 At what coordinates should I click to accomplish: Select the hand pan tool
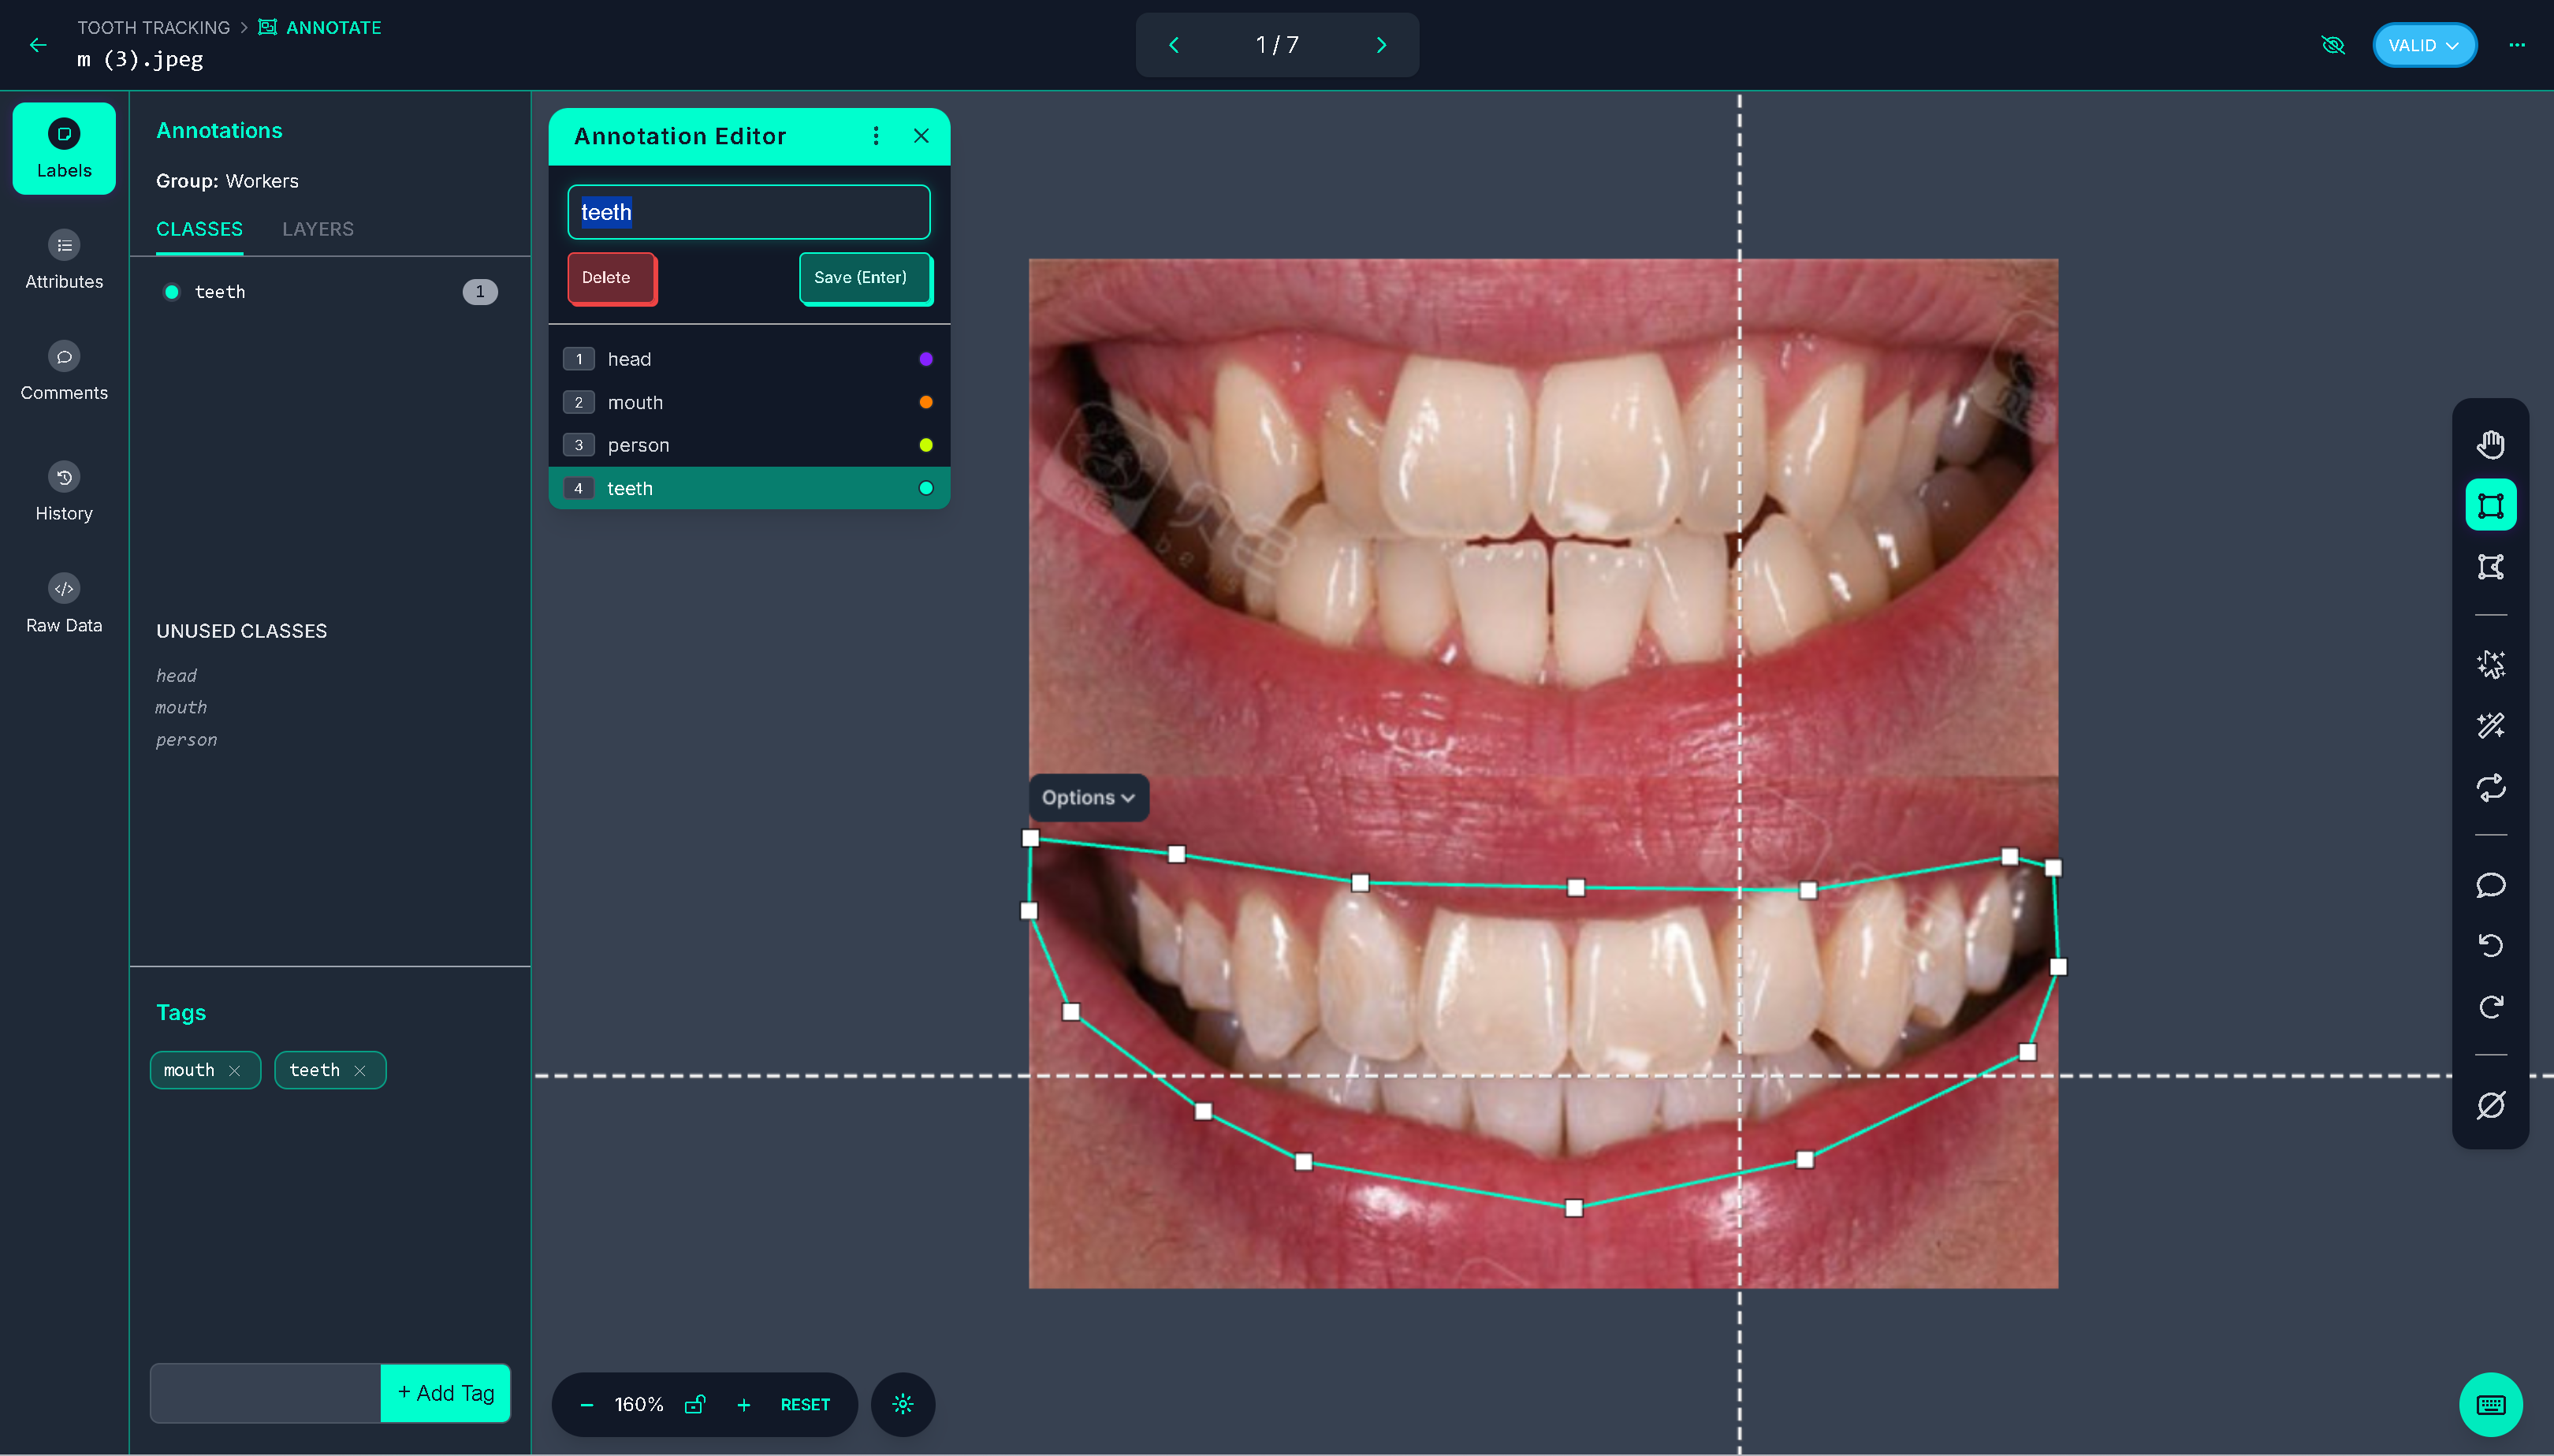[2490, 444]
